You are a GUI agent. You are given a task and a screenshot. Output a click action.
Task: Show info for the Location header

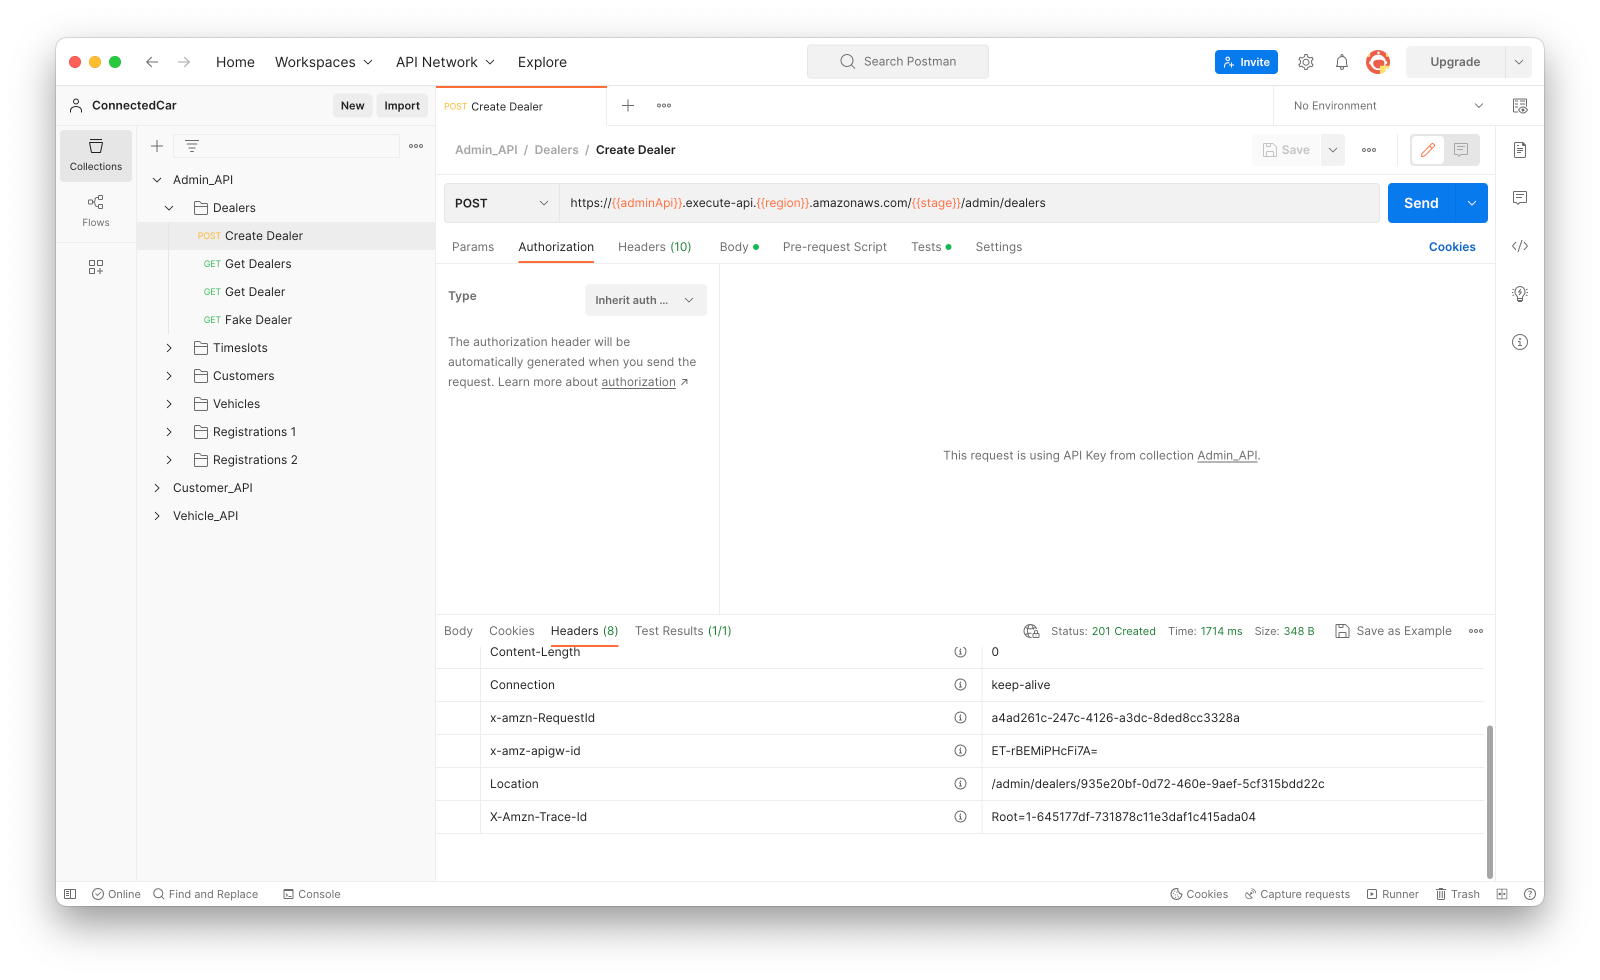tap(960, 784)
